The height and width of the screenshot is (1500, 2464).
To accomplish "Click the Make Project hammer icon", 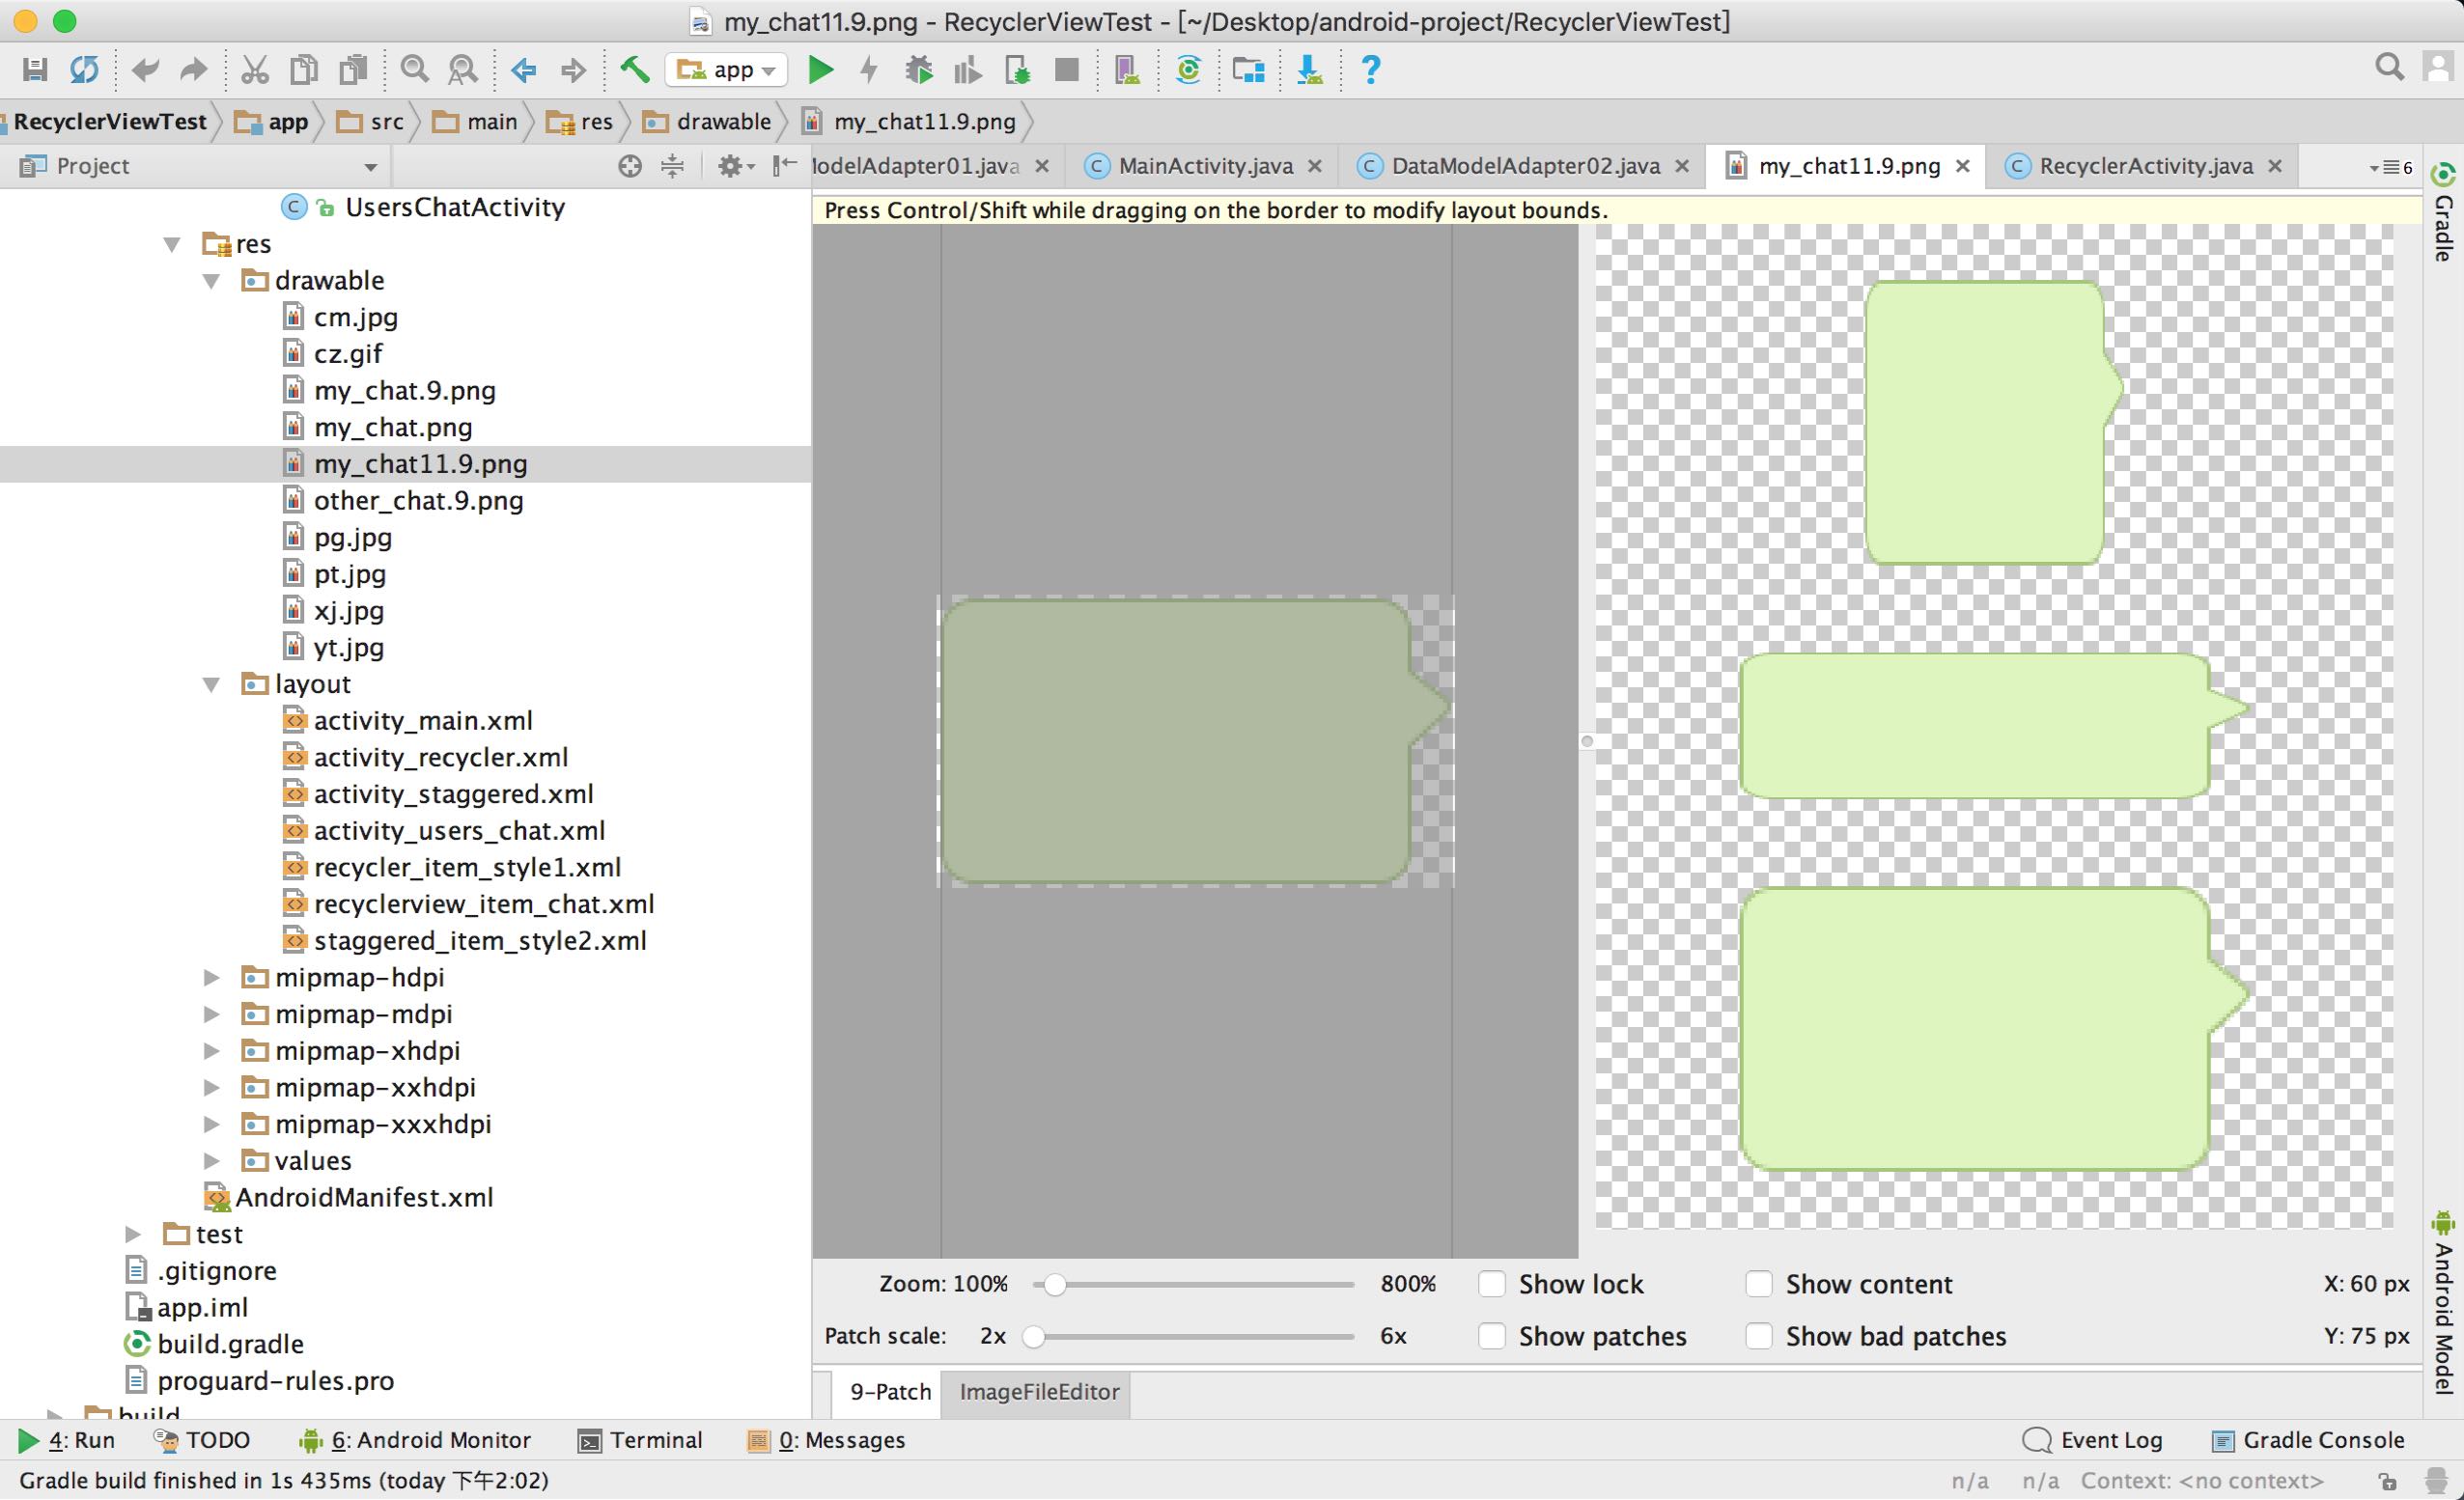I will tap(635, 70).
